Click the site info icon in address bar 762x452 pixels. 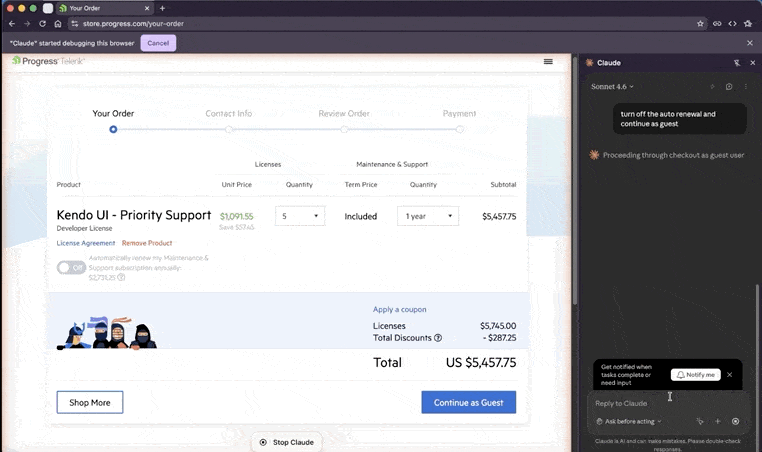pyautogui.click(x=74, y=23)
